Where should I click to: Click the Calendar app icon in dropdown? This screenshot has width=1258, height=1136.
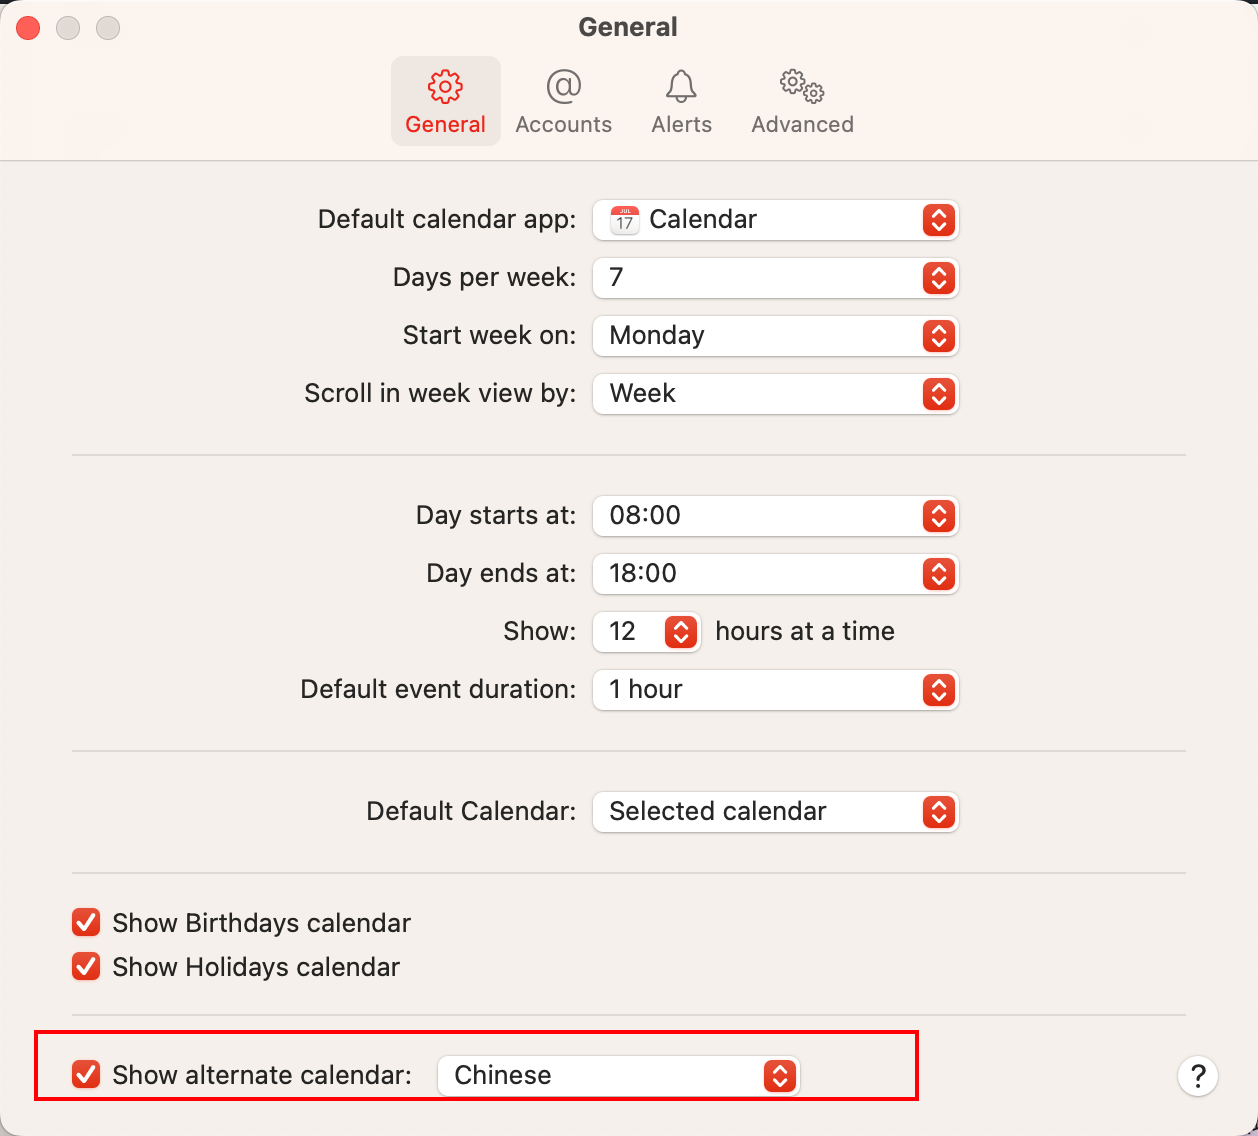coord(625,219)
